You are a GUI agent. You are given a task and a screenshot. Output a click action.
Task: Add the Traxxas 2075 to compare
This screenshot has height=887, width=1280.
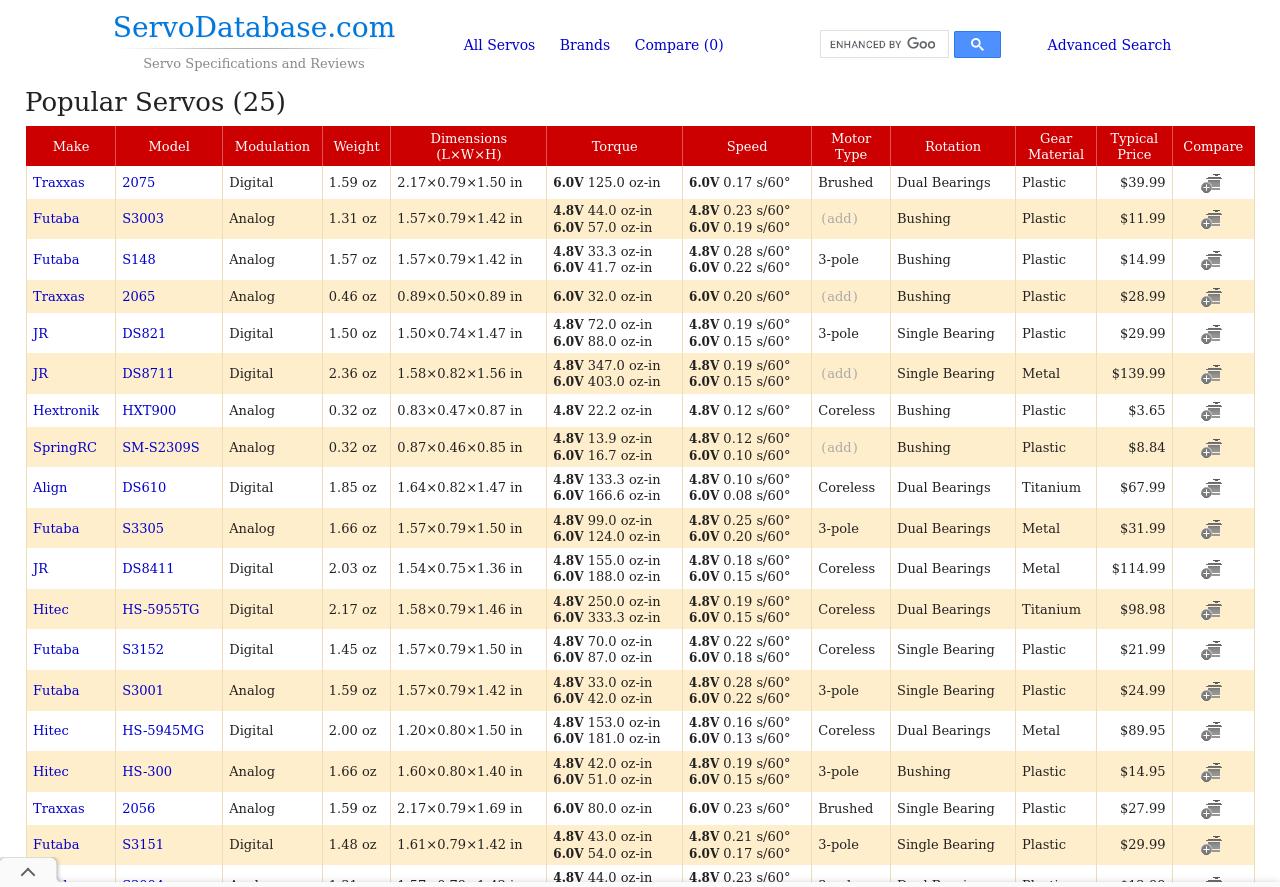click(x=1211, y=183)
